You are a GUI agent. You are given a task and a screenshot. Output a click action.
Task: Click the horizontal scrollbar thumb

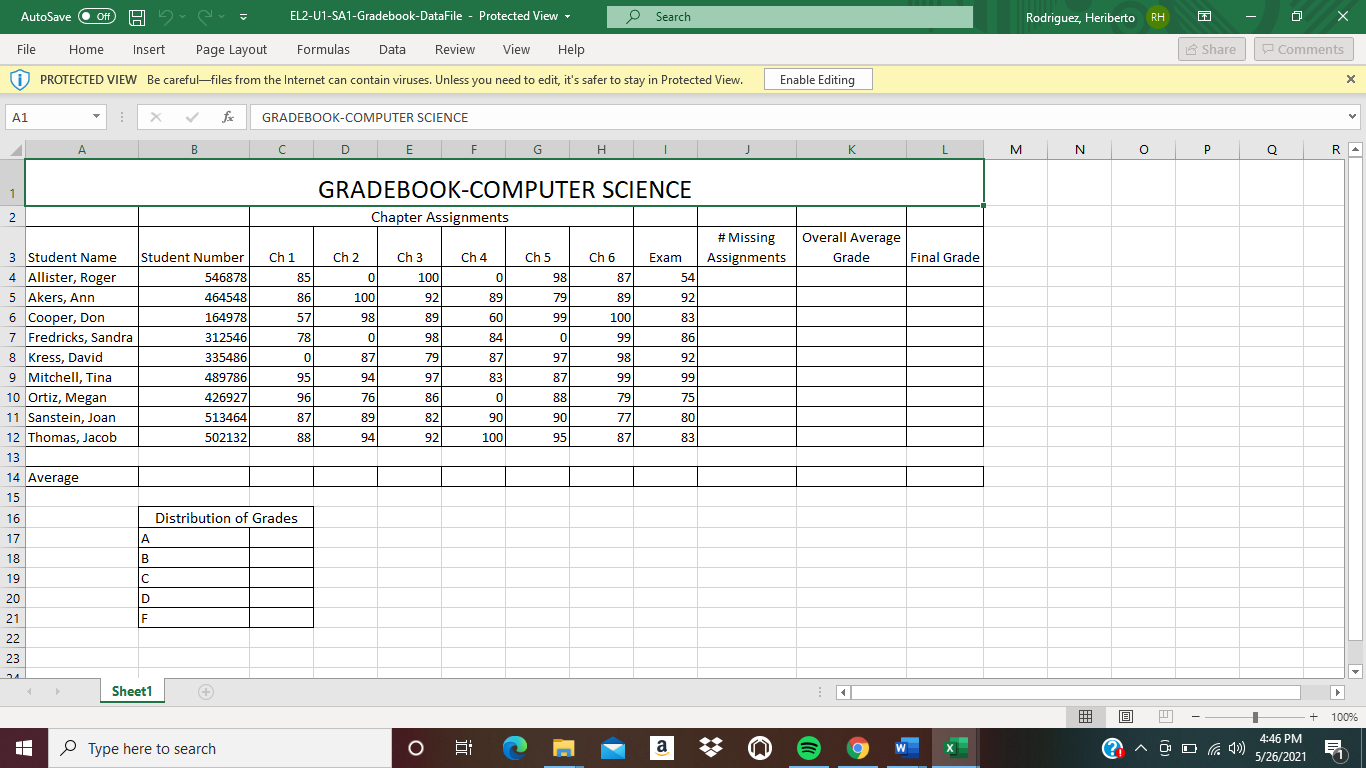tap(1075, 692)
